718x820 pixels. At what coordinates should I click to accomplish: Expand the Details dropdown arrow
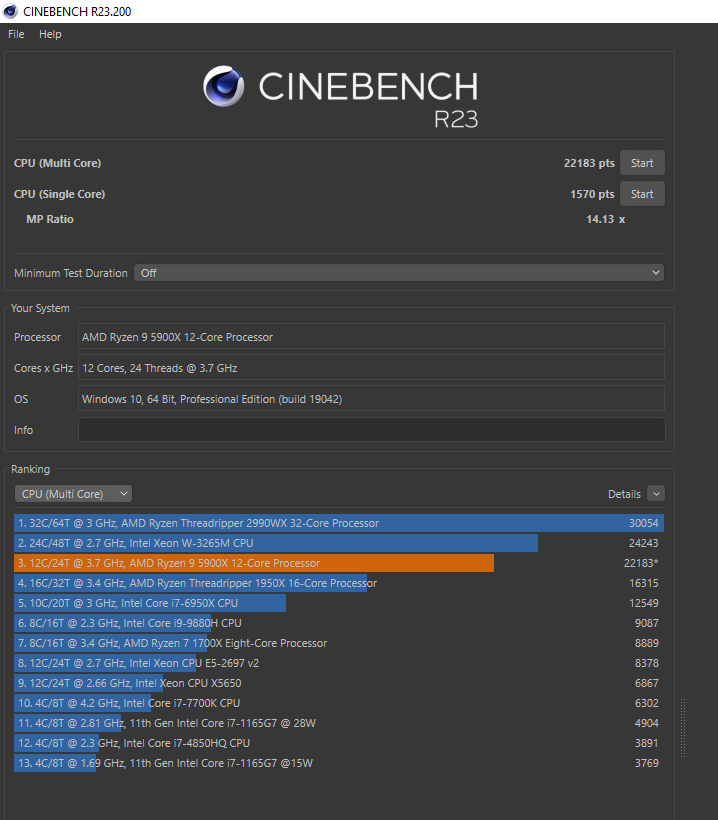pyautogui.click(x=656, y=494)
